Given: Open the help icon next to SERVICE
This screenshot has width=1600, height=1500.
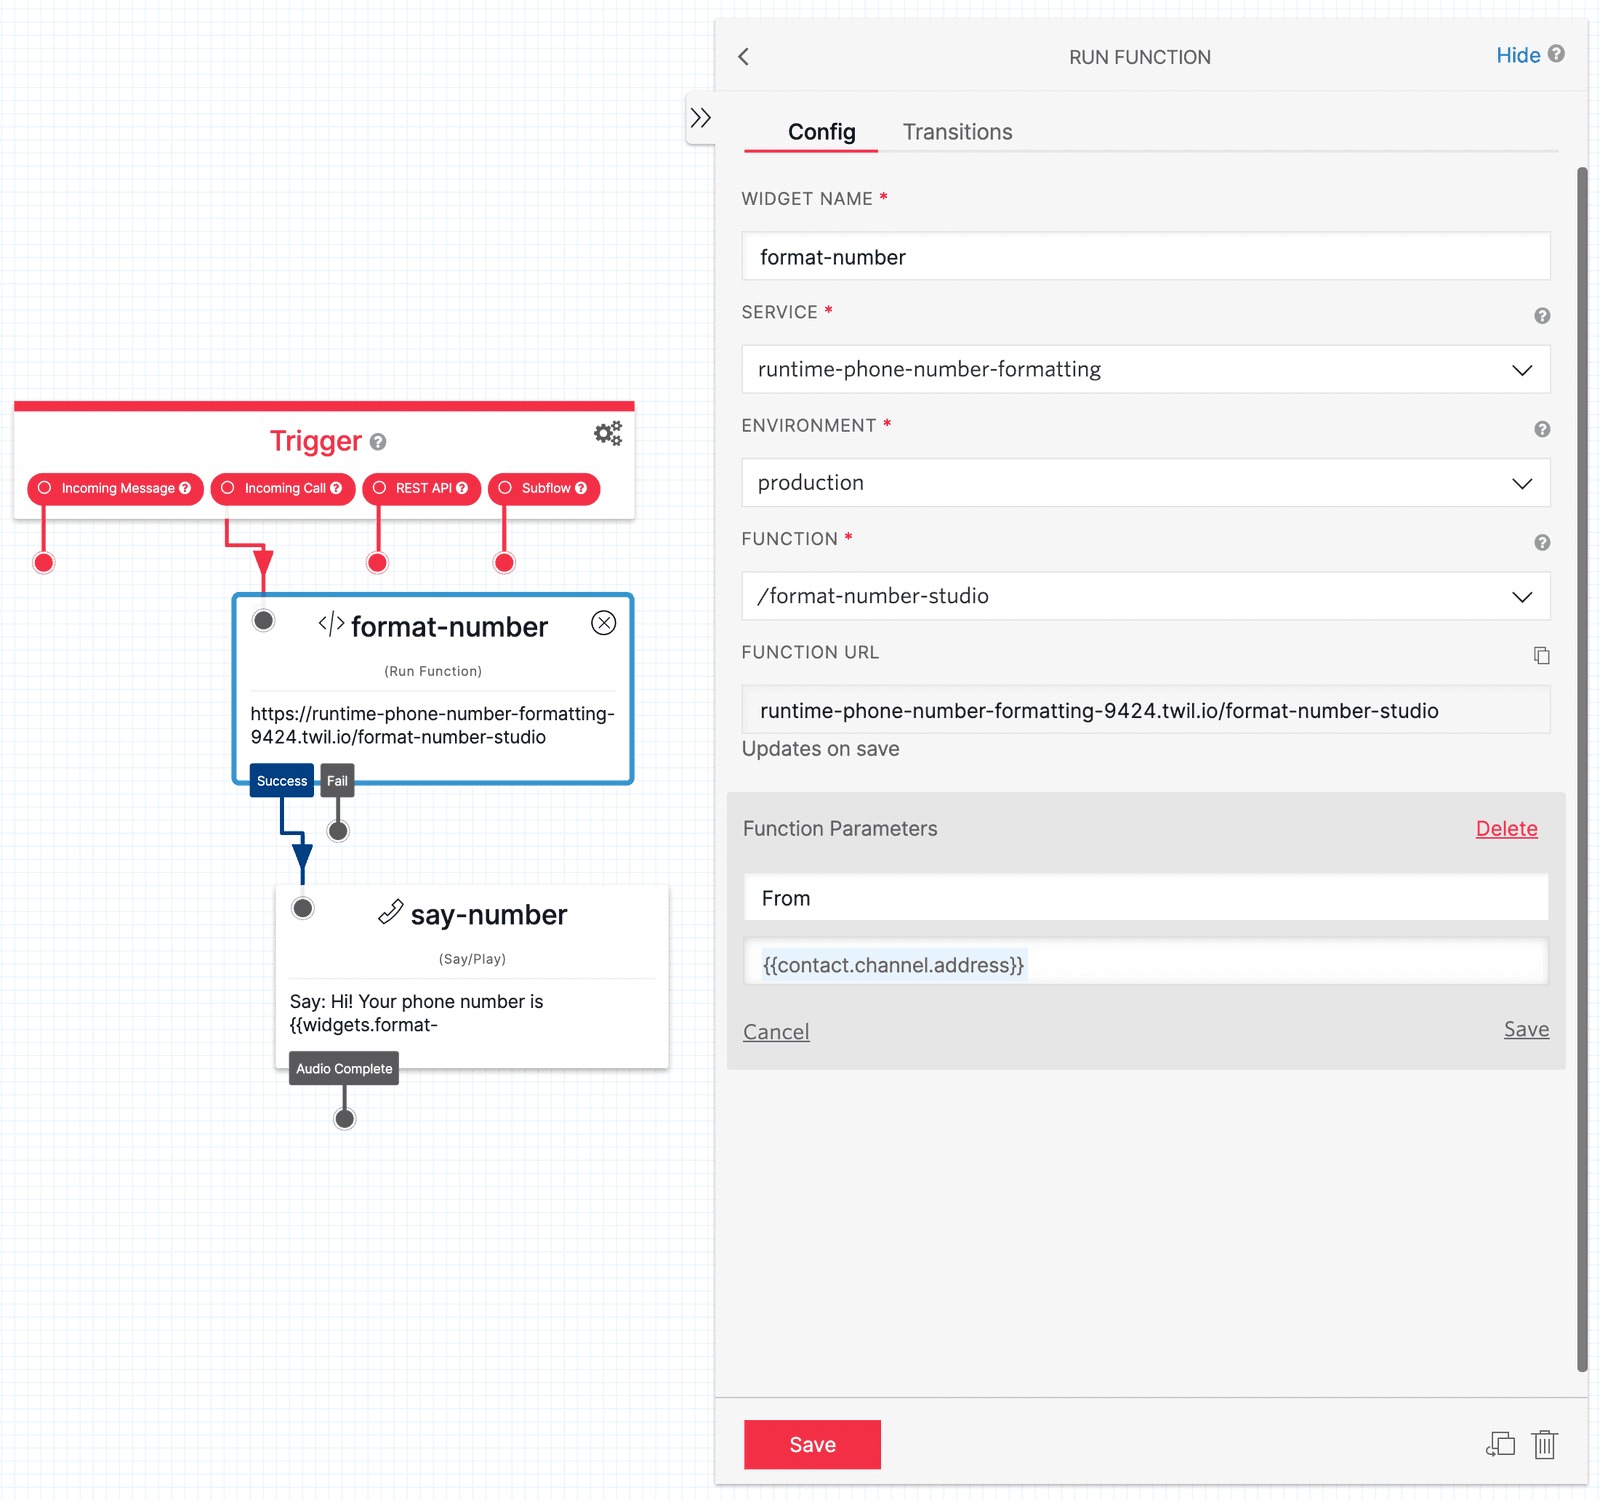Looking at the screenshot, I should point(1542,316).
